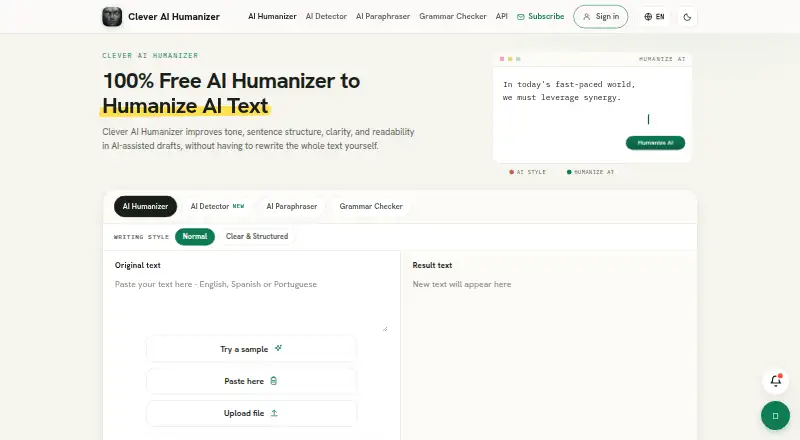Click the Upload file button
Viewport: 800px width, 440px height.
pyautogui.click(x=251, y=413)
